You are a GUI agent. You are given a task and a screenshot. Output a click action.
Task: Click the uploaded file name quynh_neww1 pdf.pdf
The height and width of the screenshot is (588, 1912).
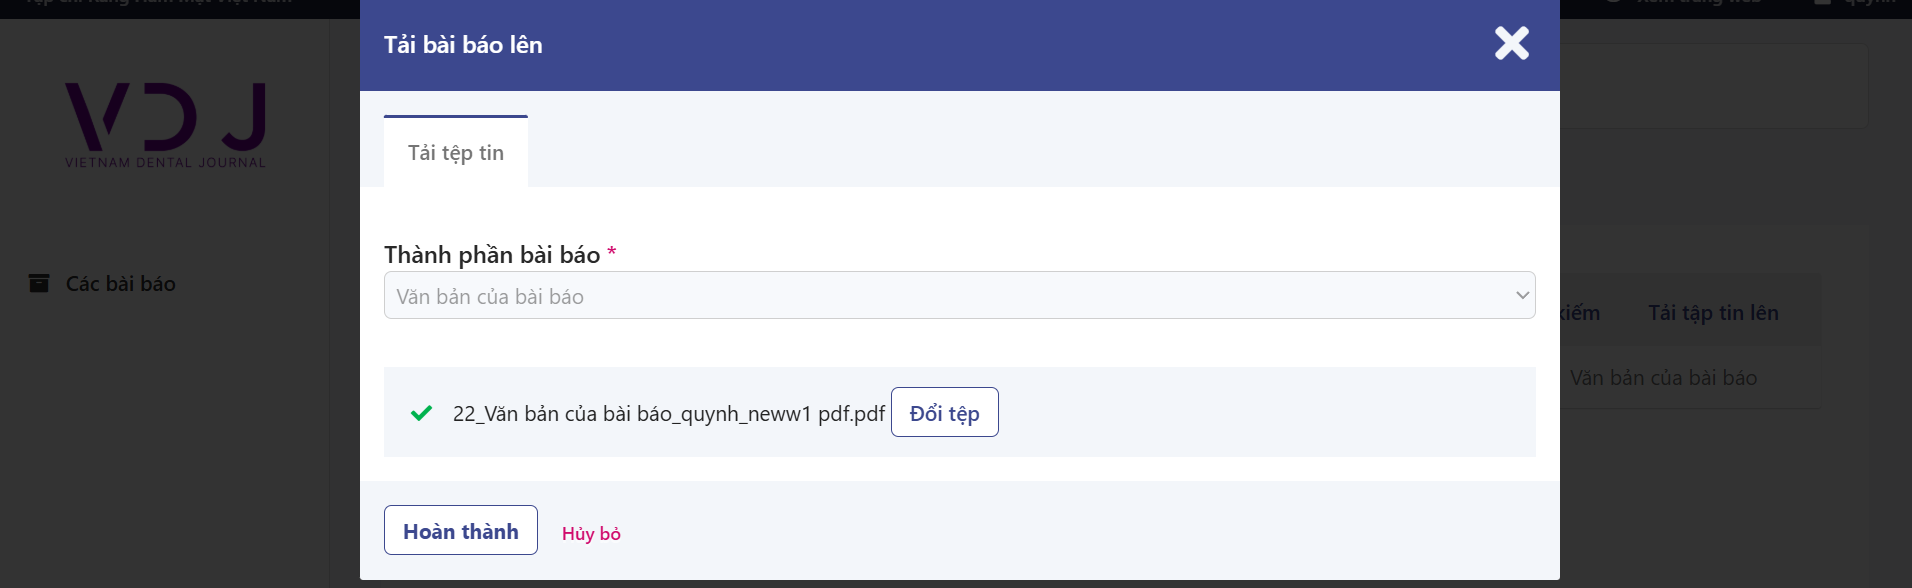[668, 414]
